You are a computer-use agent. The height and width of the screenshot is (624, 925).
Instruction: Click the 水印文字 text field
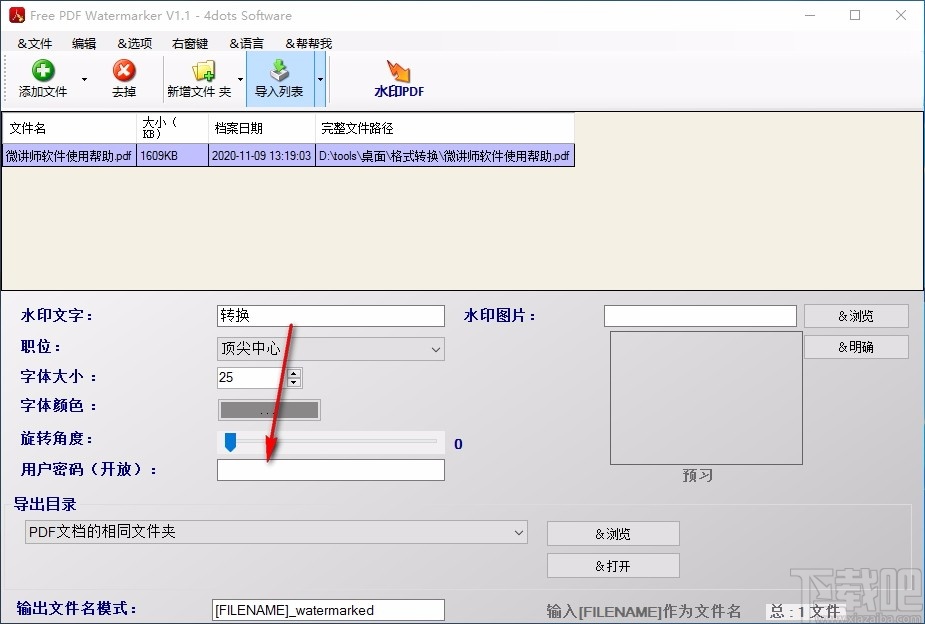pyautogui.click(x=331, y=316)
